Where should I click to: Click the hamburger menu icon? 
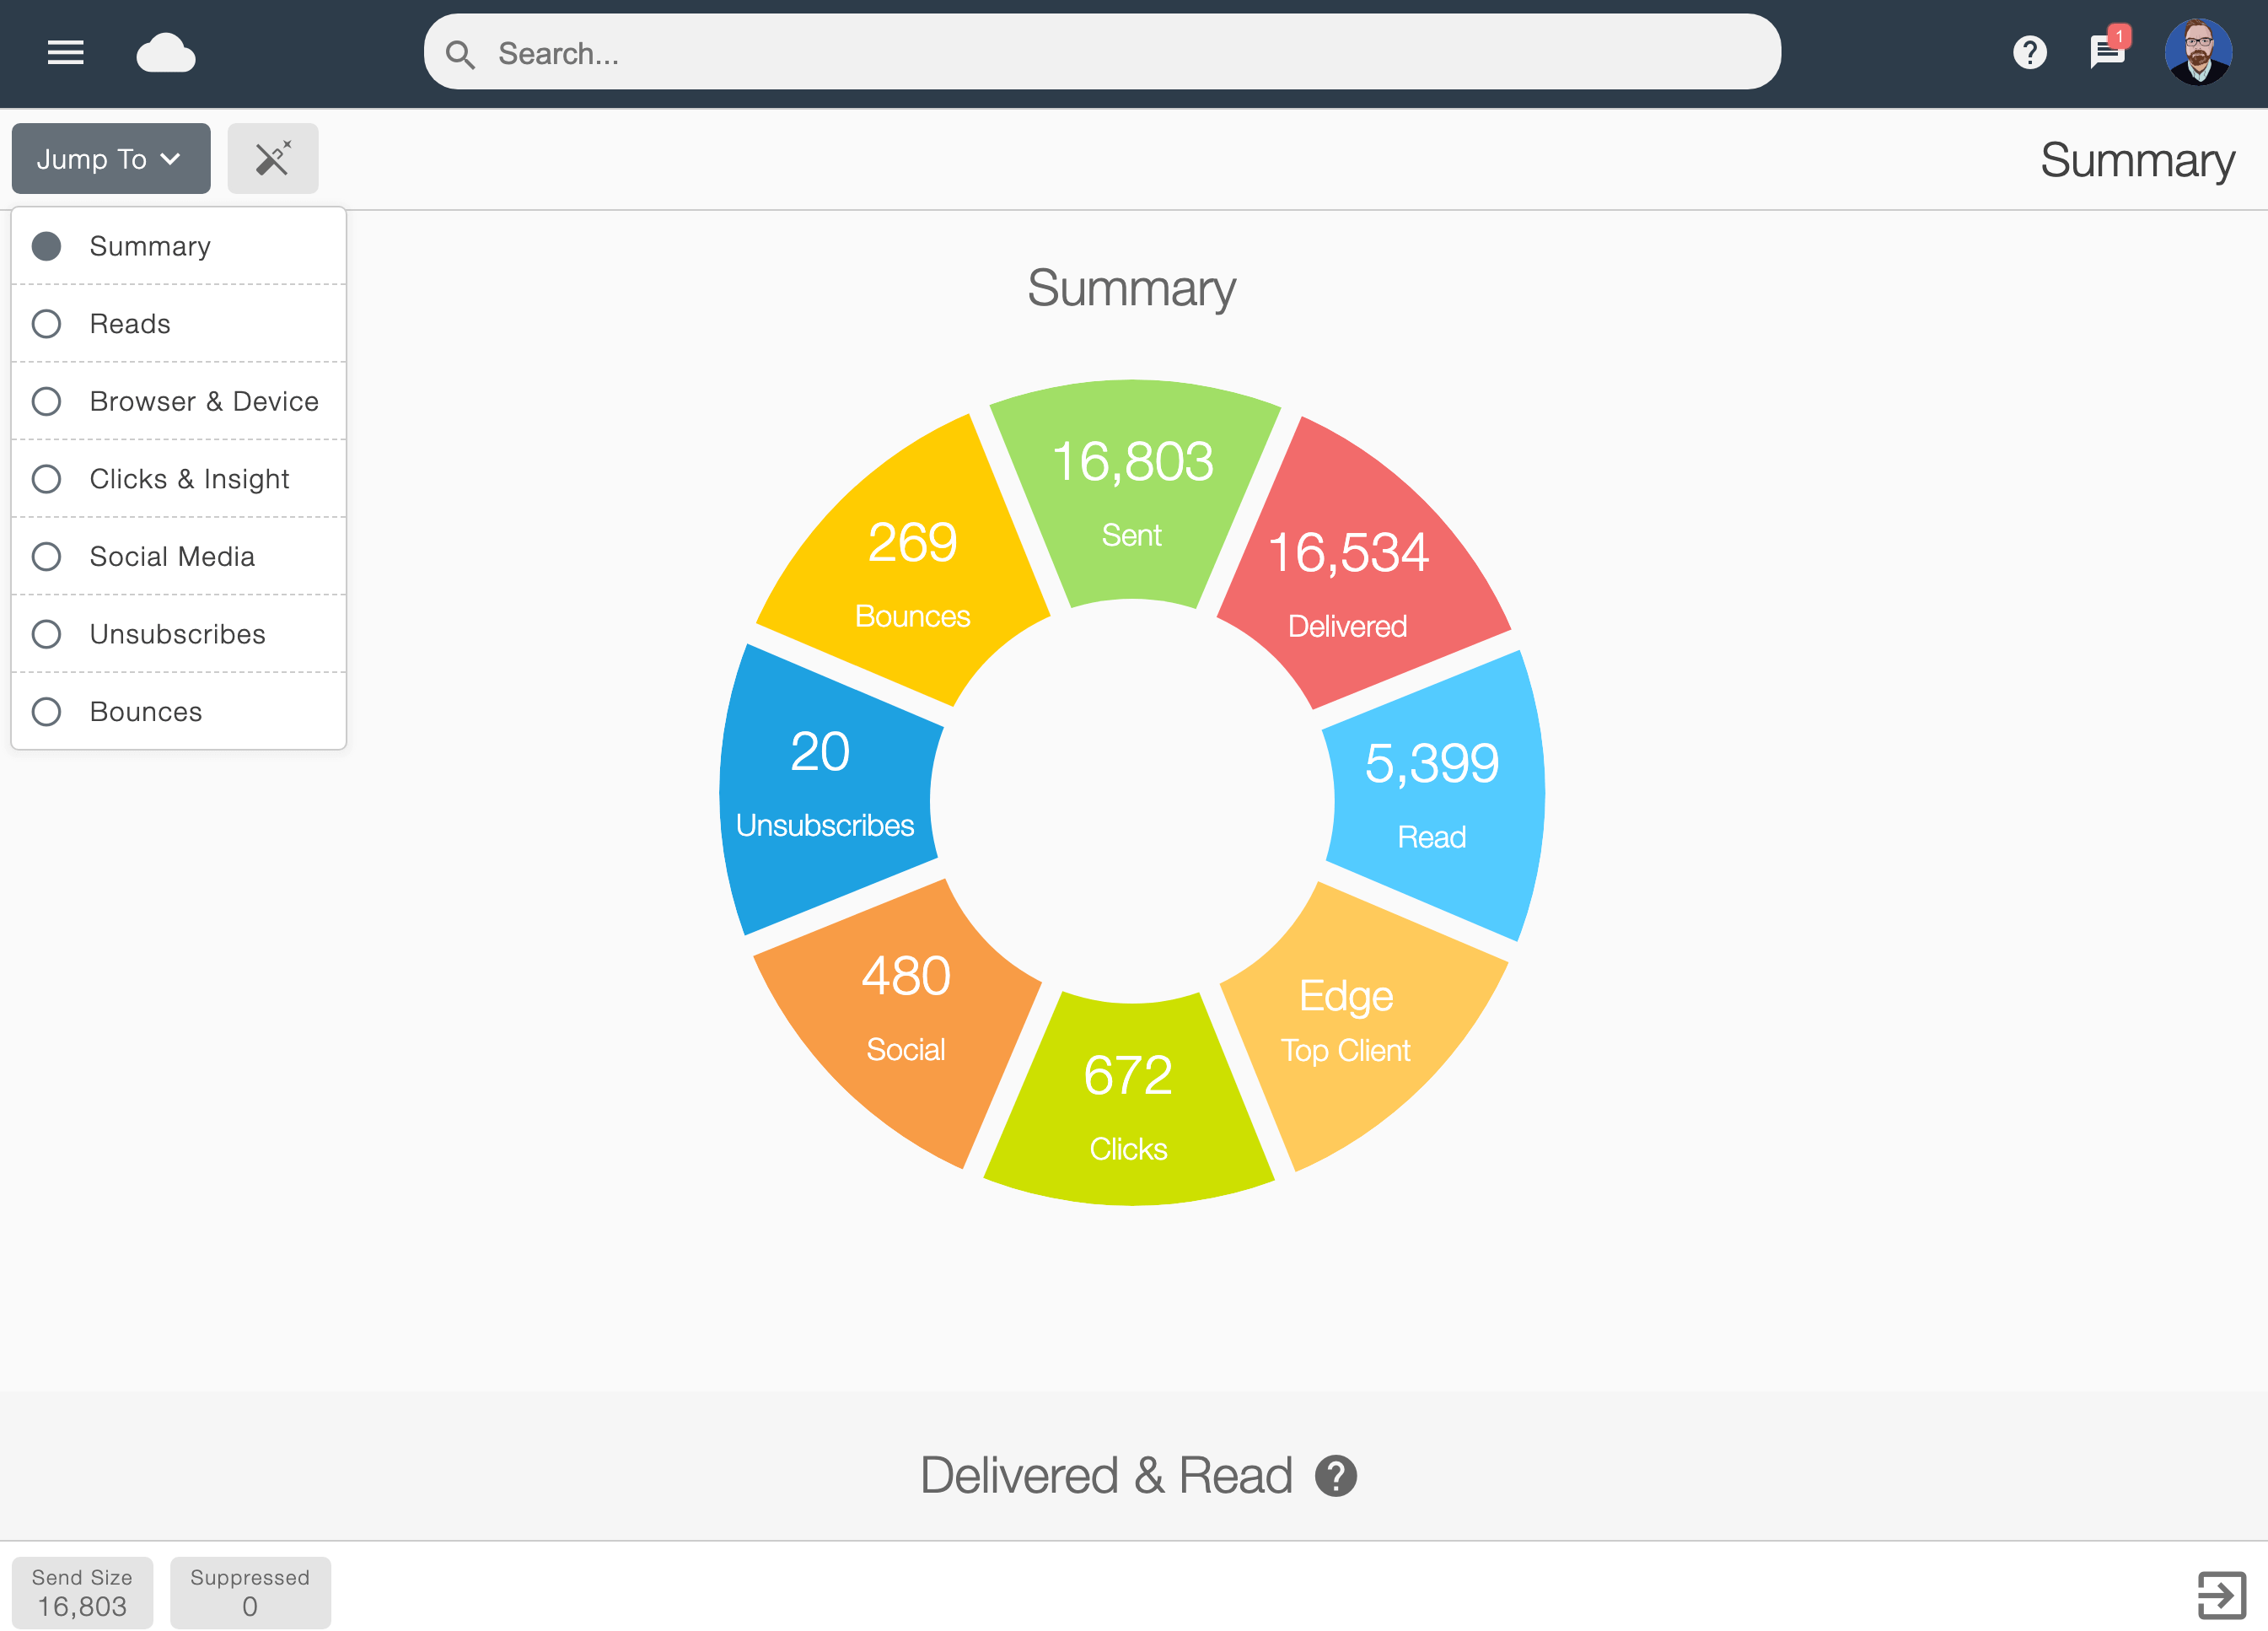pos(65,53)
